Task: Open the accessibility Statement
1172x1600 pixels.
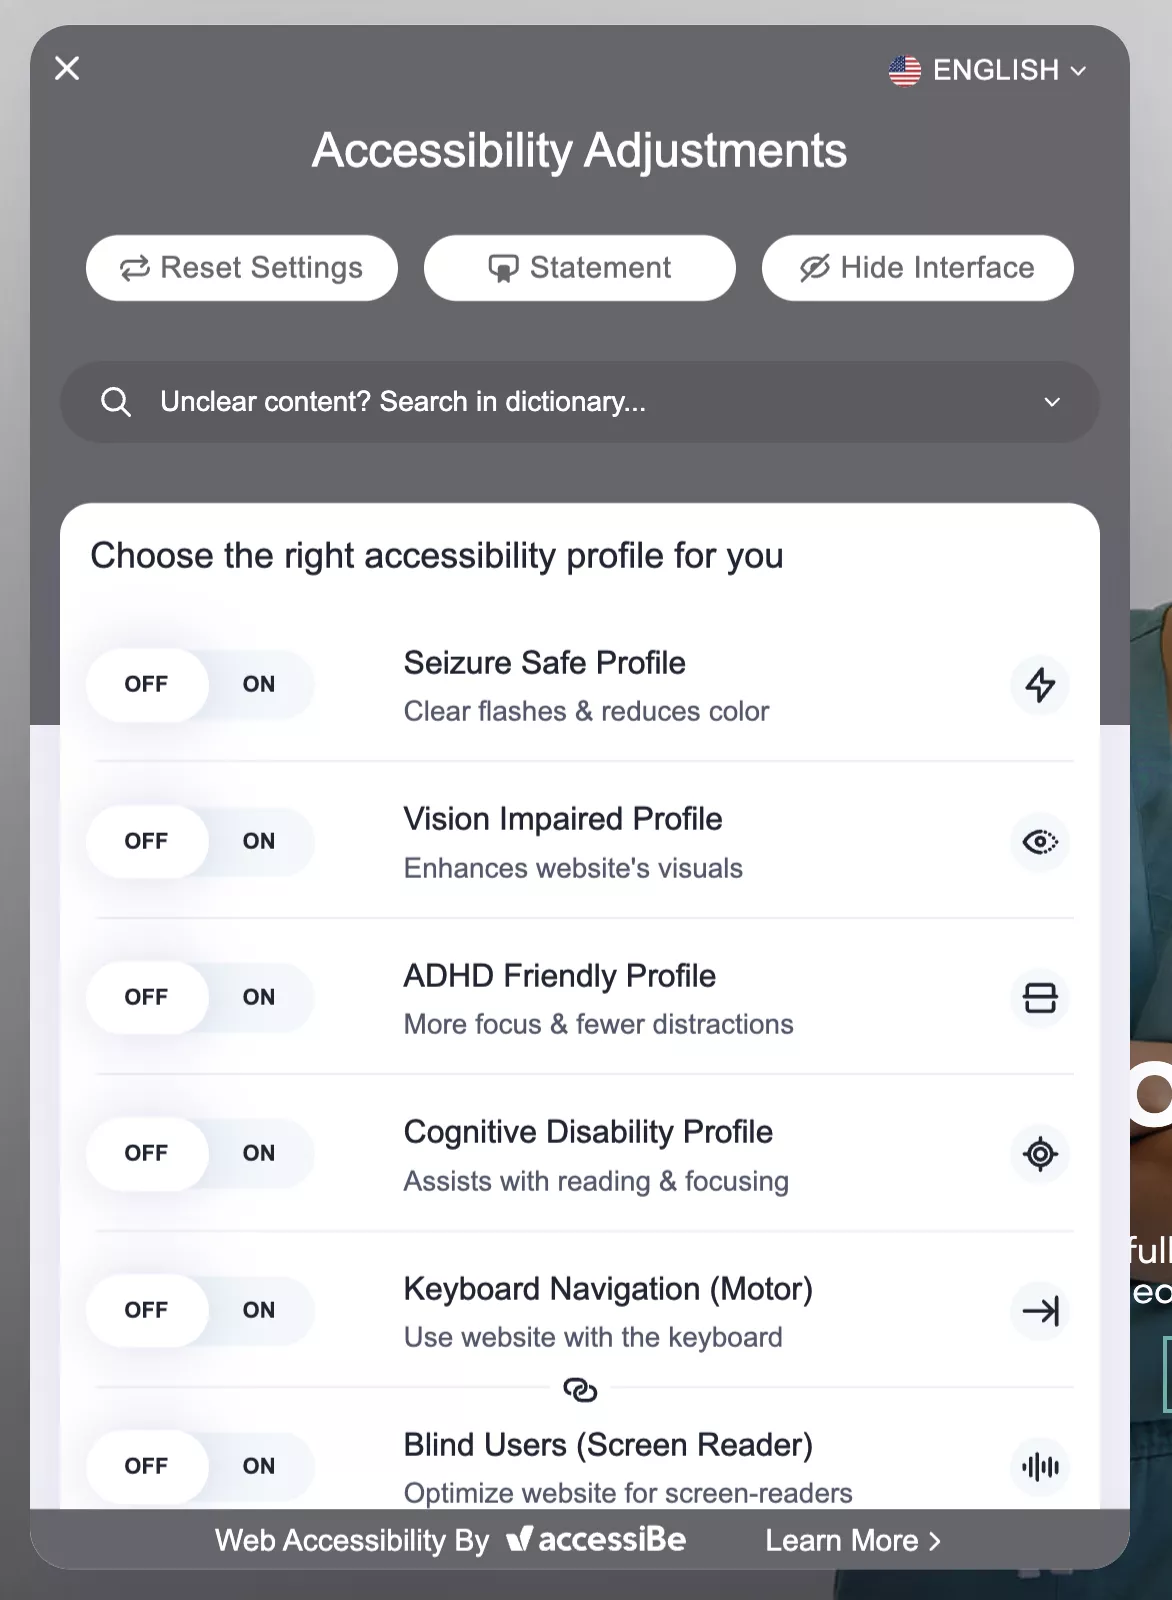Action: click(x=580, y=268)
